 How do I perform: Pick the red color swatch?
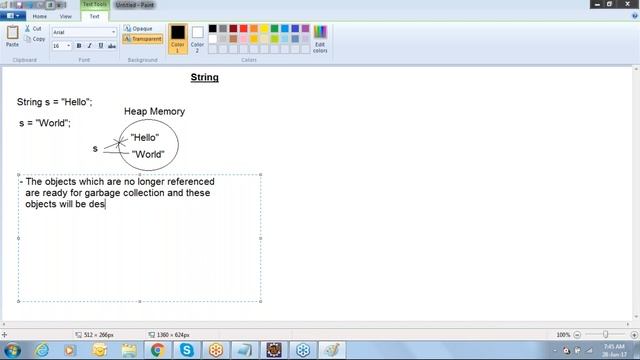(x=244, y=29)
